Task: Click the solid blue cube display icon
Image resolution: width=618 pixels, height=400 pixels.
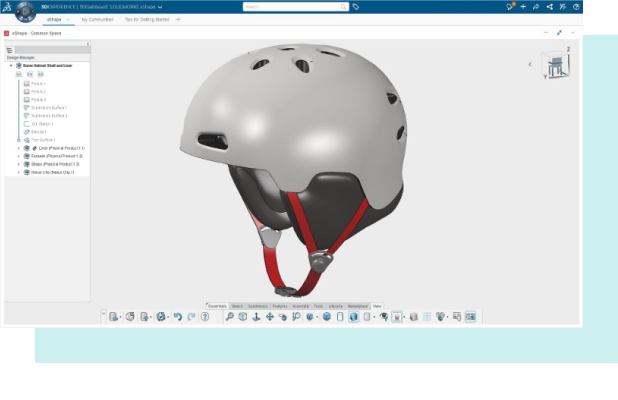Action: point(327,316)
